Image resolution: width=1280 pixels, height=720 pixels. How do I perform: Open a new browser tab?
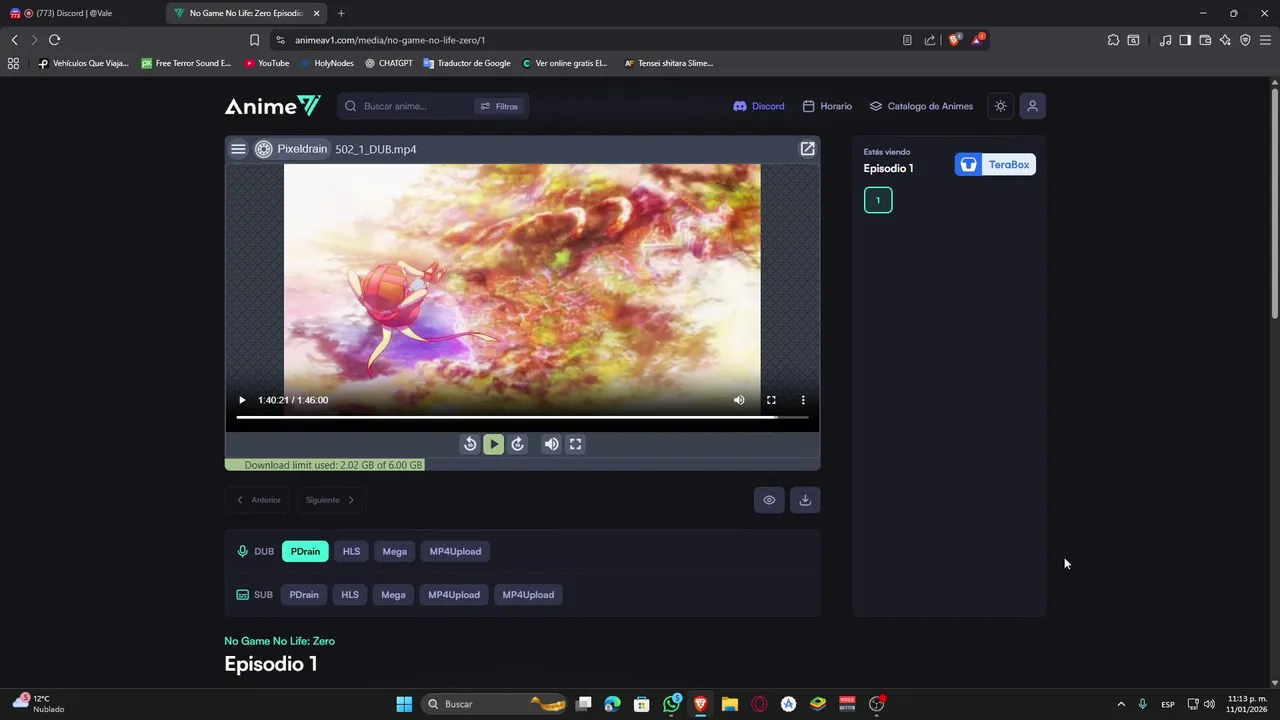coord(341,13)
